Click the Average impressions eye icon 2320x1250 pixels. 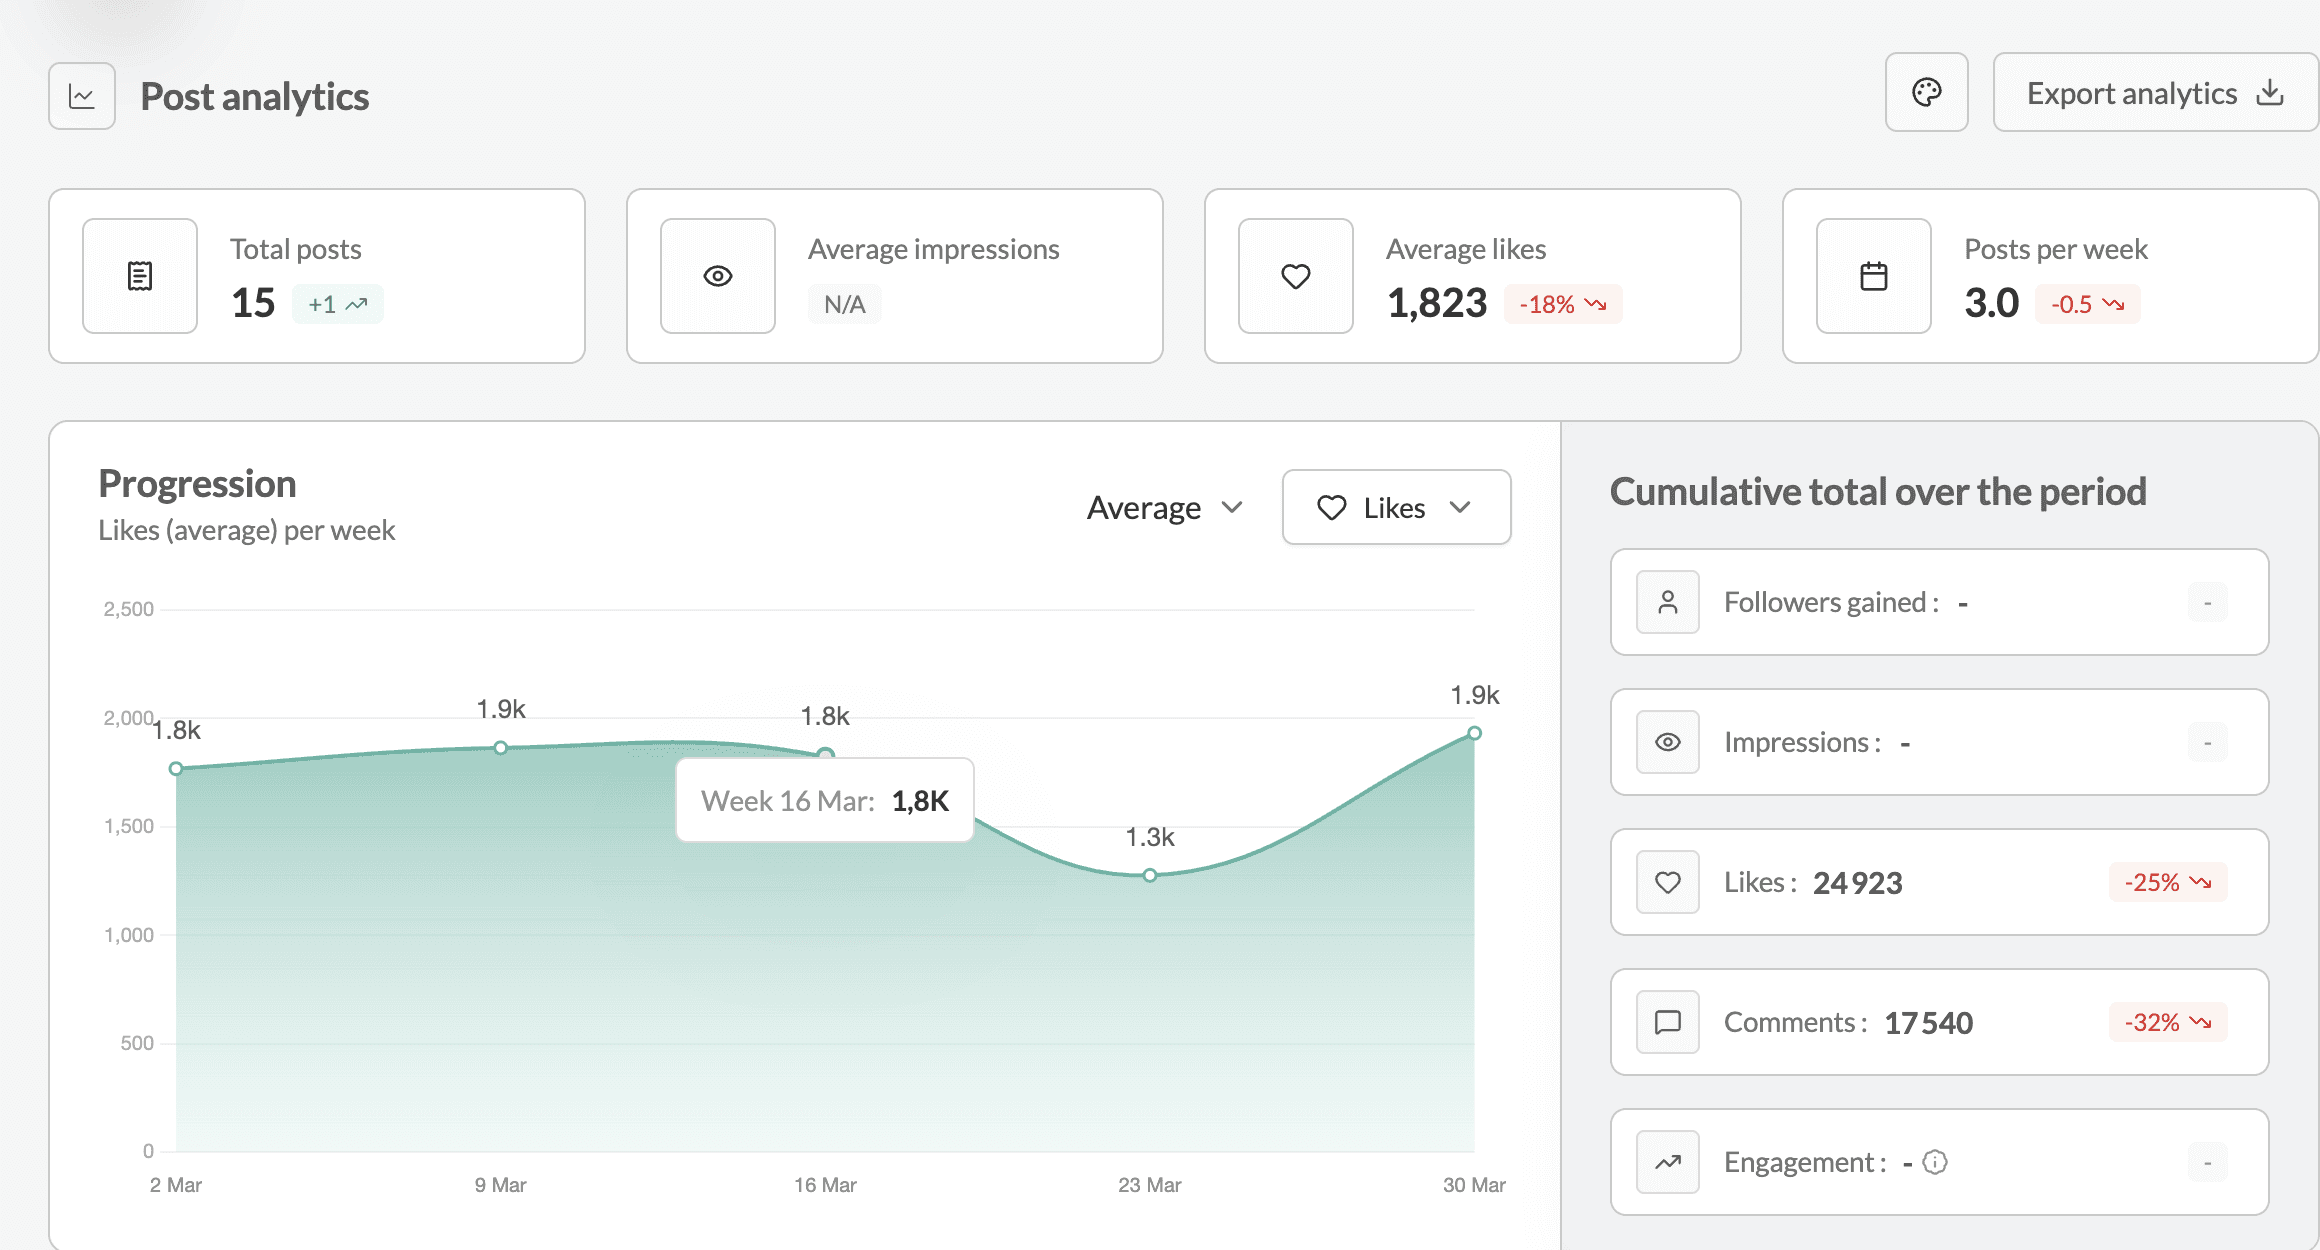point(718,276)
